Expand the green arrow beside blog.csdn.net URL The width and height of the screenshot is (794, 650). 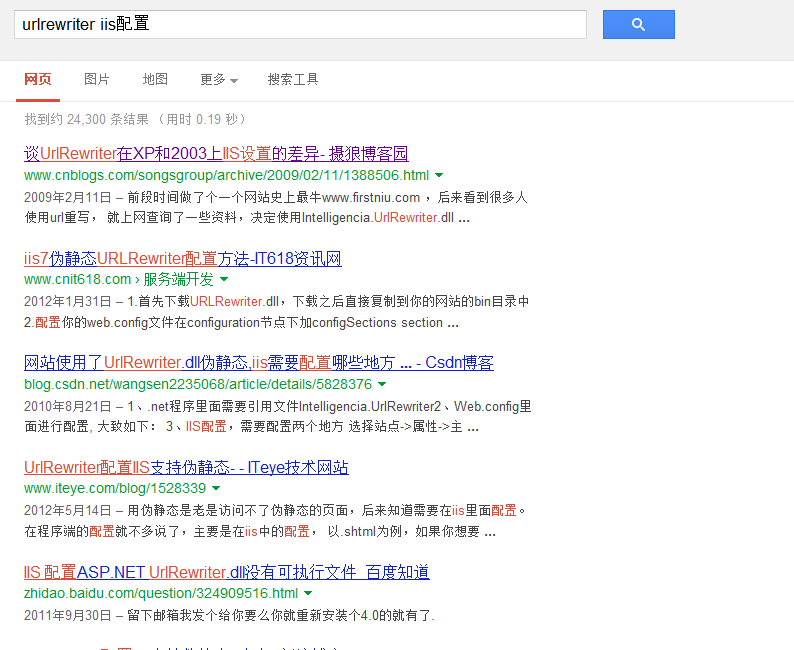point(382,384)
